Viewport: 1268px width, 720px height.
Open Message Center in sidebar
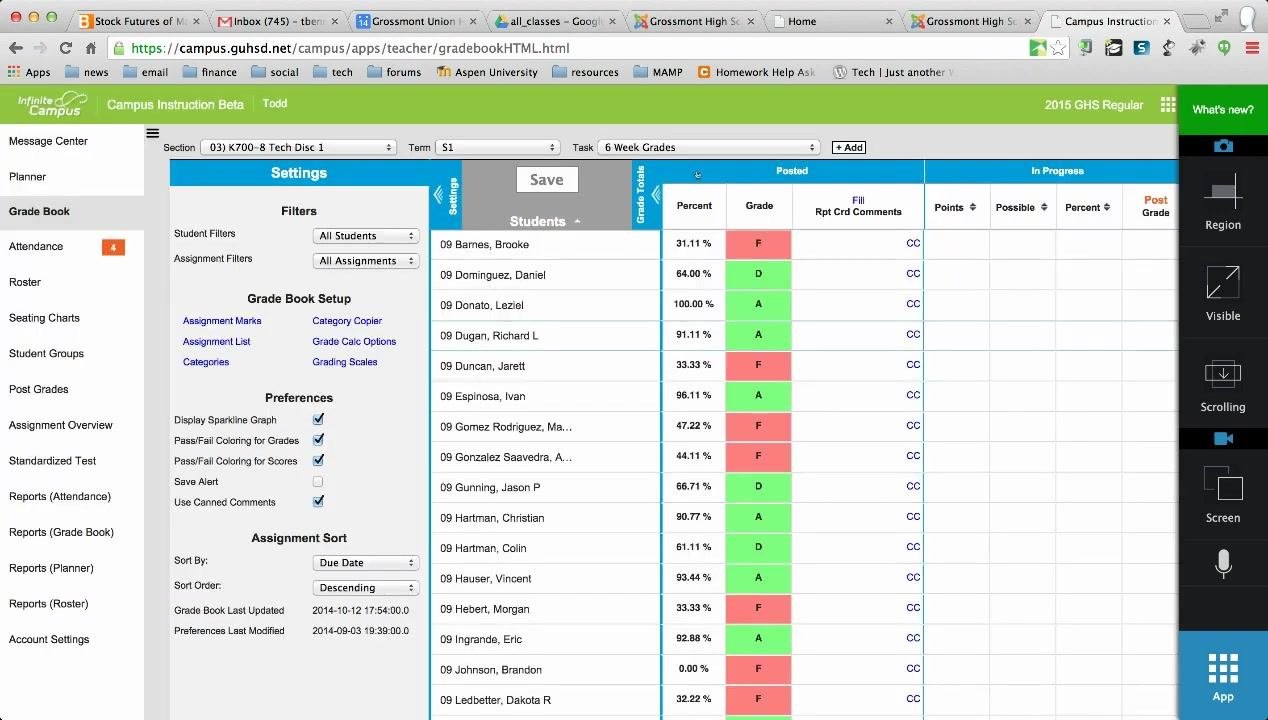[x=48, y=141]
